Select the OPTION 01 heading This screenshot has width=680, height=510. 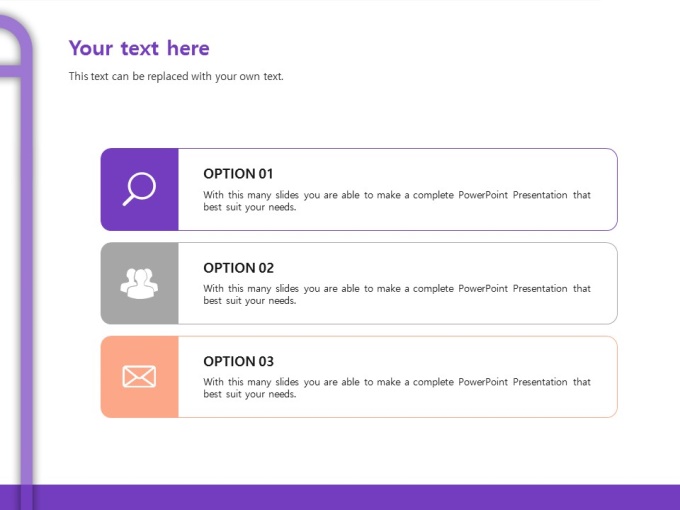pyautogui.click(x=238, y=173)
